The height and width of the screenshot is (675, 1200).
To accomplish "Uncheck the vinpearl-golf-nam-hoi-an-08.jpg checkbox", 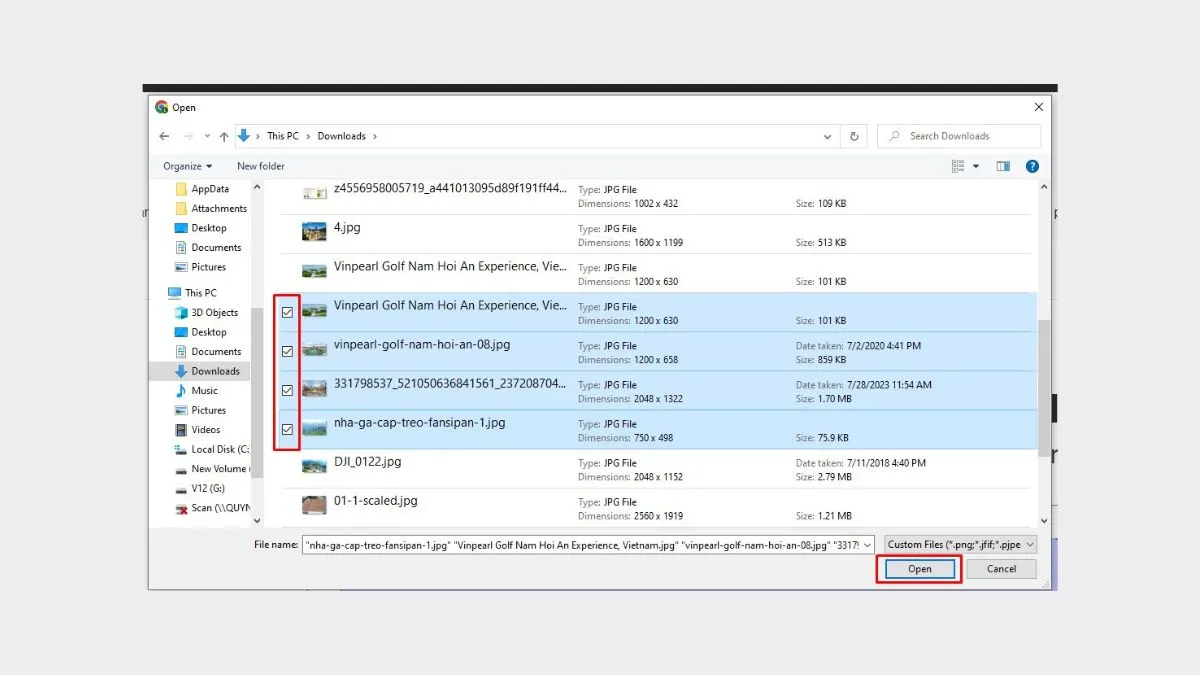I will pyautogui.click(x=288, y=351).
